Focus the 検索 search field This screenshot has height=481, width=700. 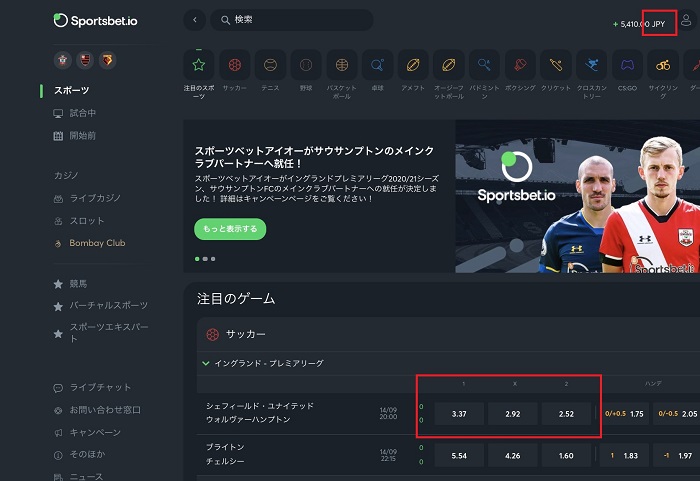click(292, 20)
